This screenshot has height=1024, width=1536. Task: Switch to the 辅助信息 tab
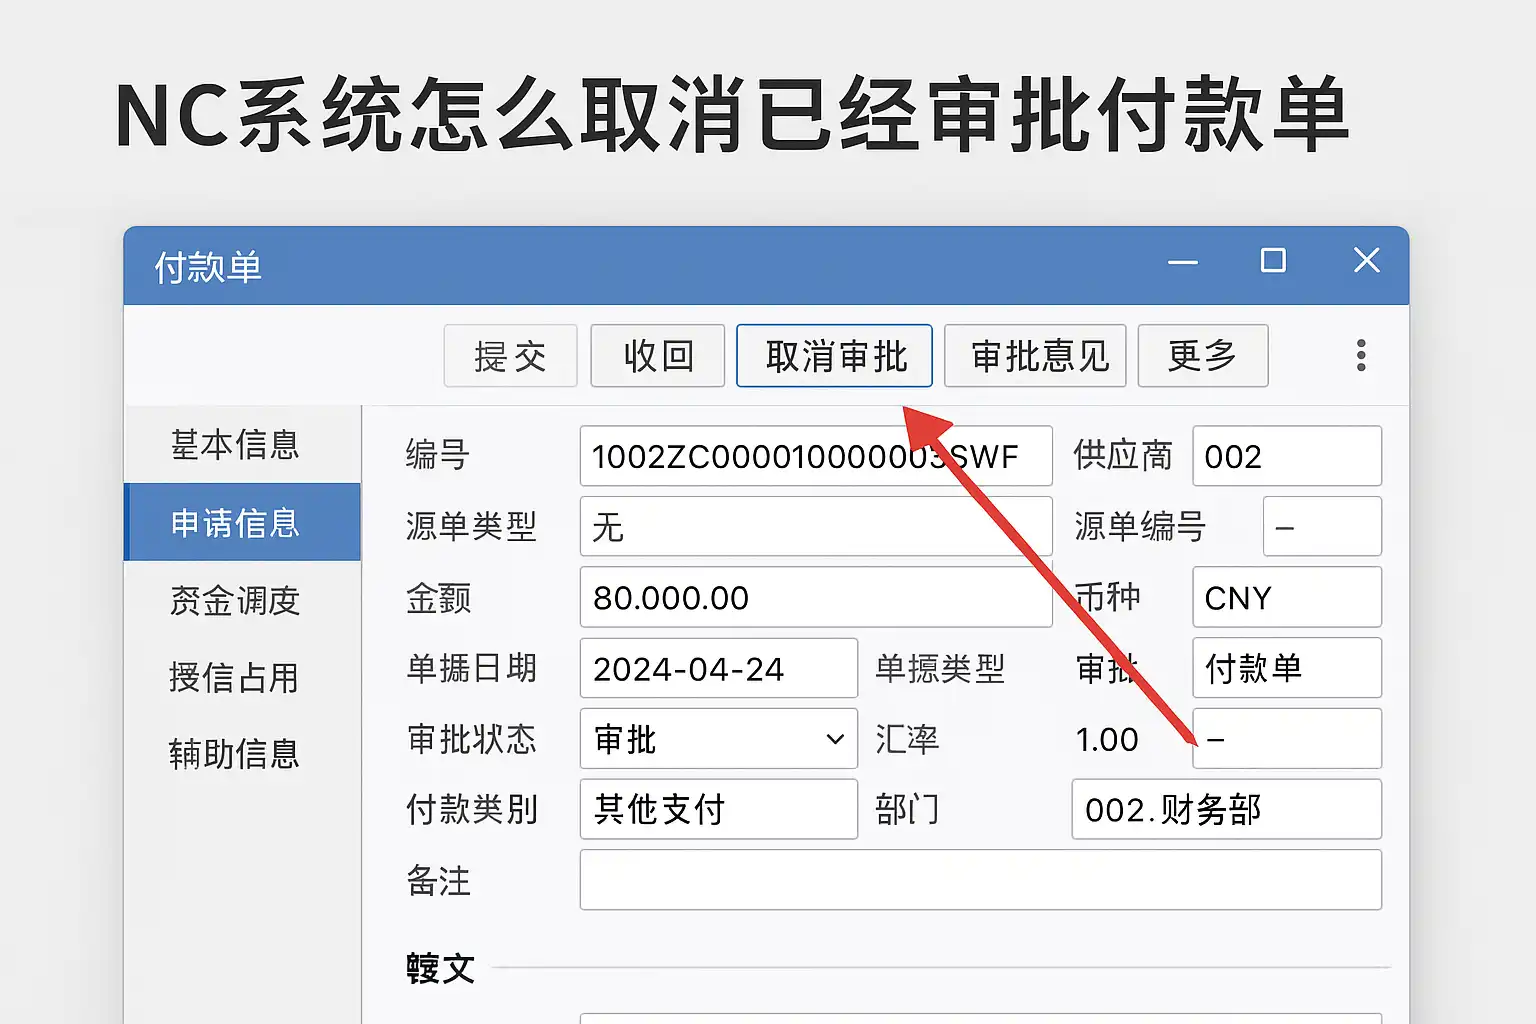tap(242, 754)
